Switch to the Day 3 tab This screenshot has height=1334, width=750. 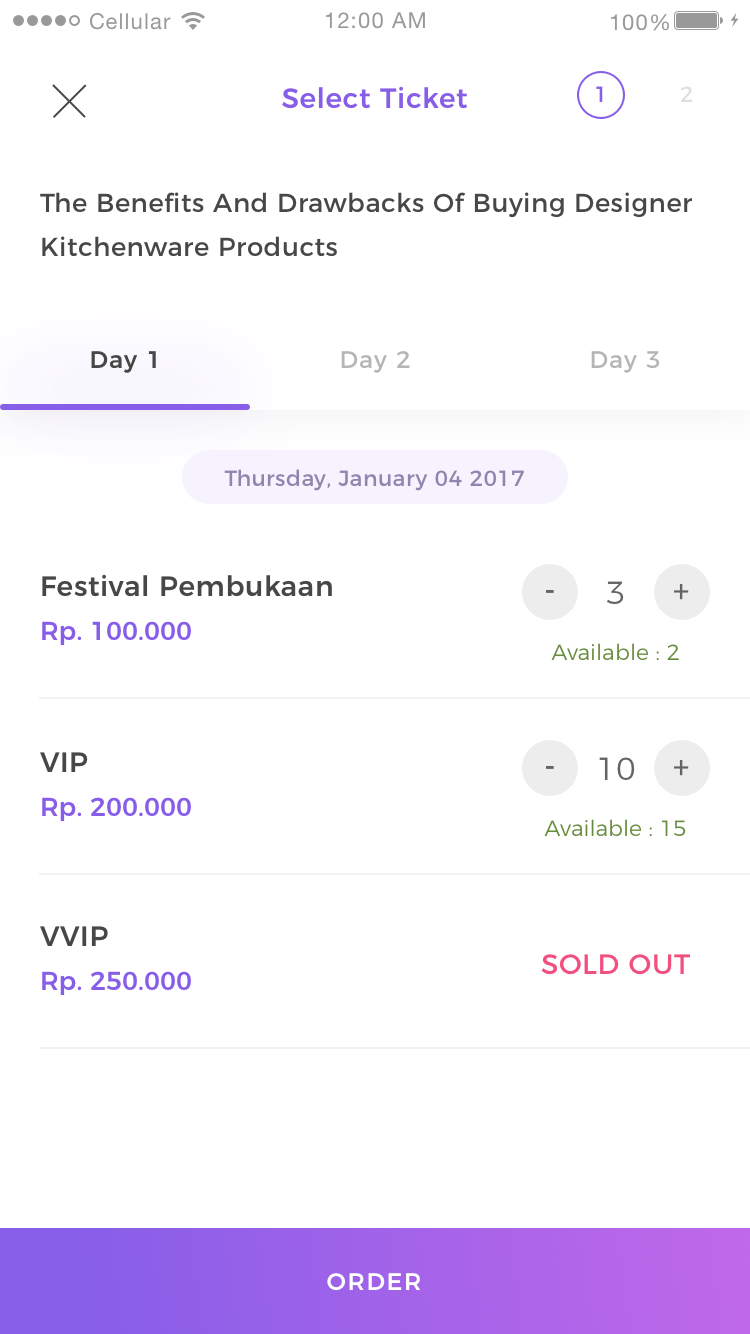[625, 361]
